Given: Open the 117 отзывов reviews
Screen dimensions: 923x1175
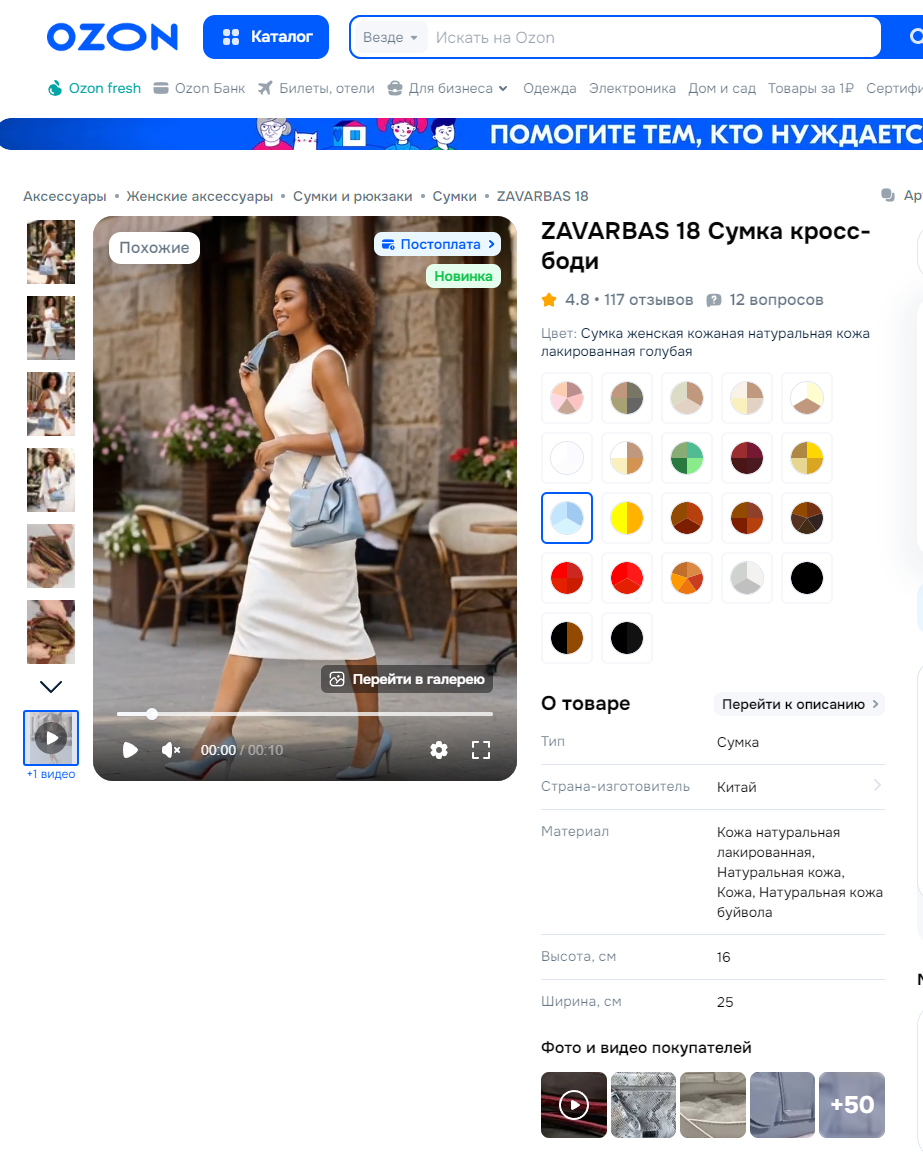Looking at the screenshot, I should tap(649, 300).
